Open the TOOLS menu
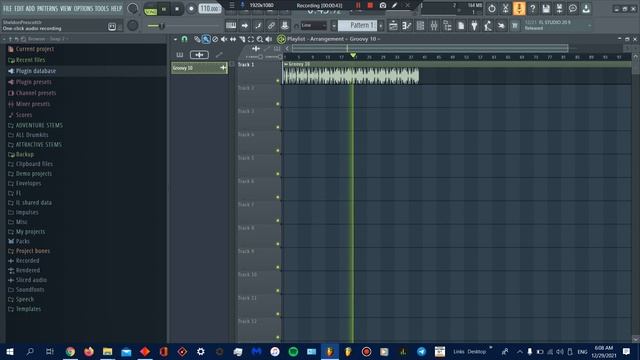The image size is (640, 360). [102, 9]
